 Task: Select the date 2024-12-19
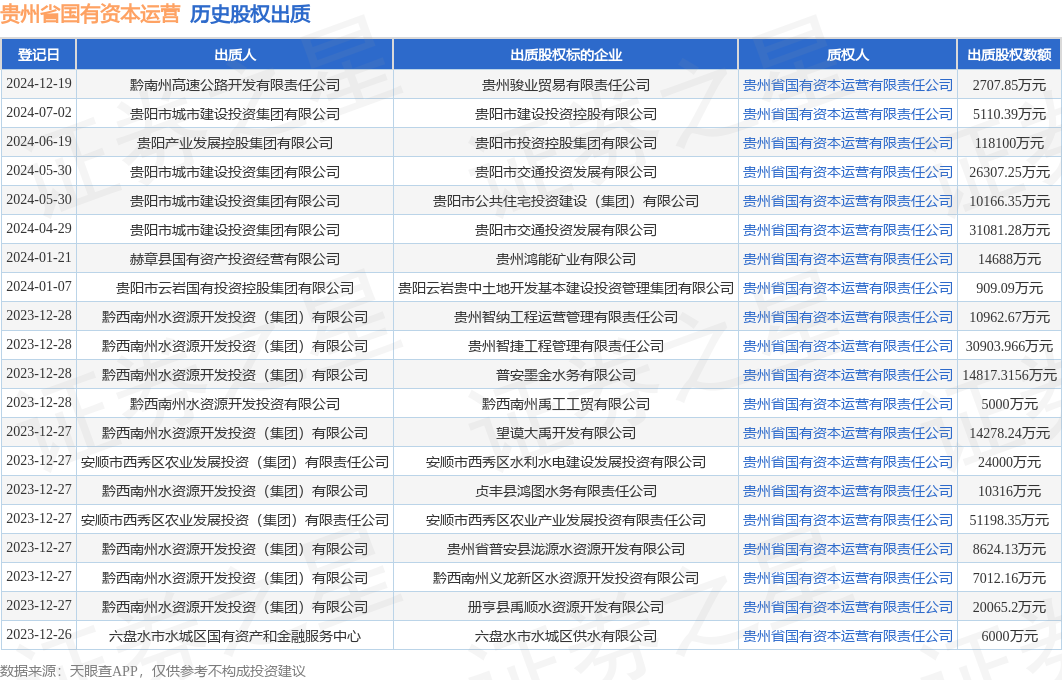tap(39, 83)
